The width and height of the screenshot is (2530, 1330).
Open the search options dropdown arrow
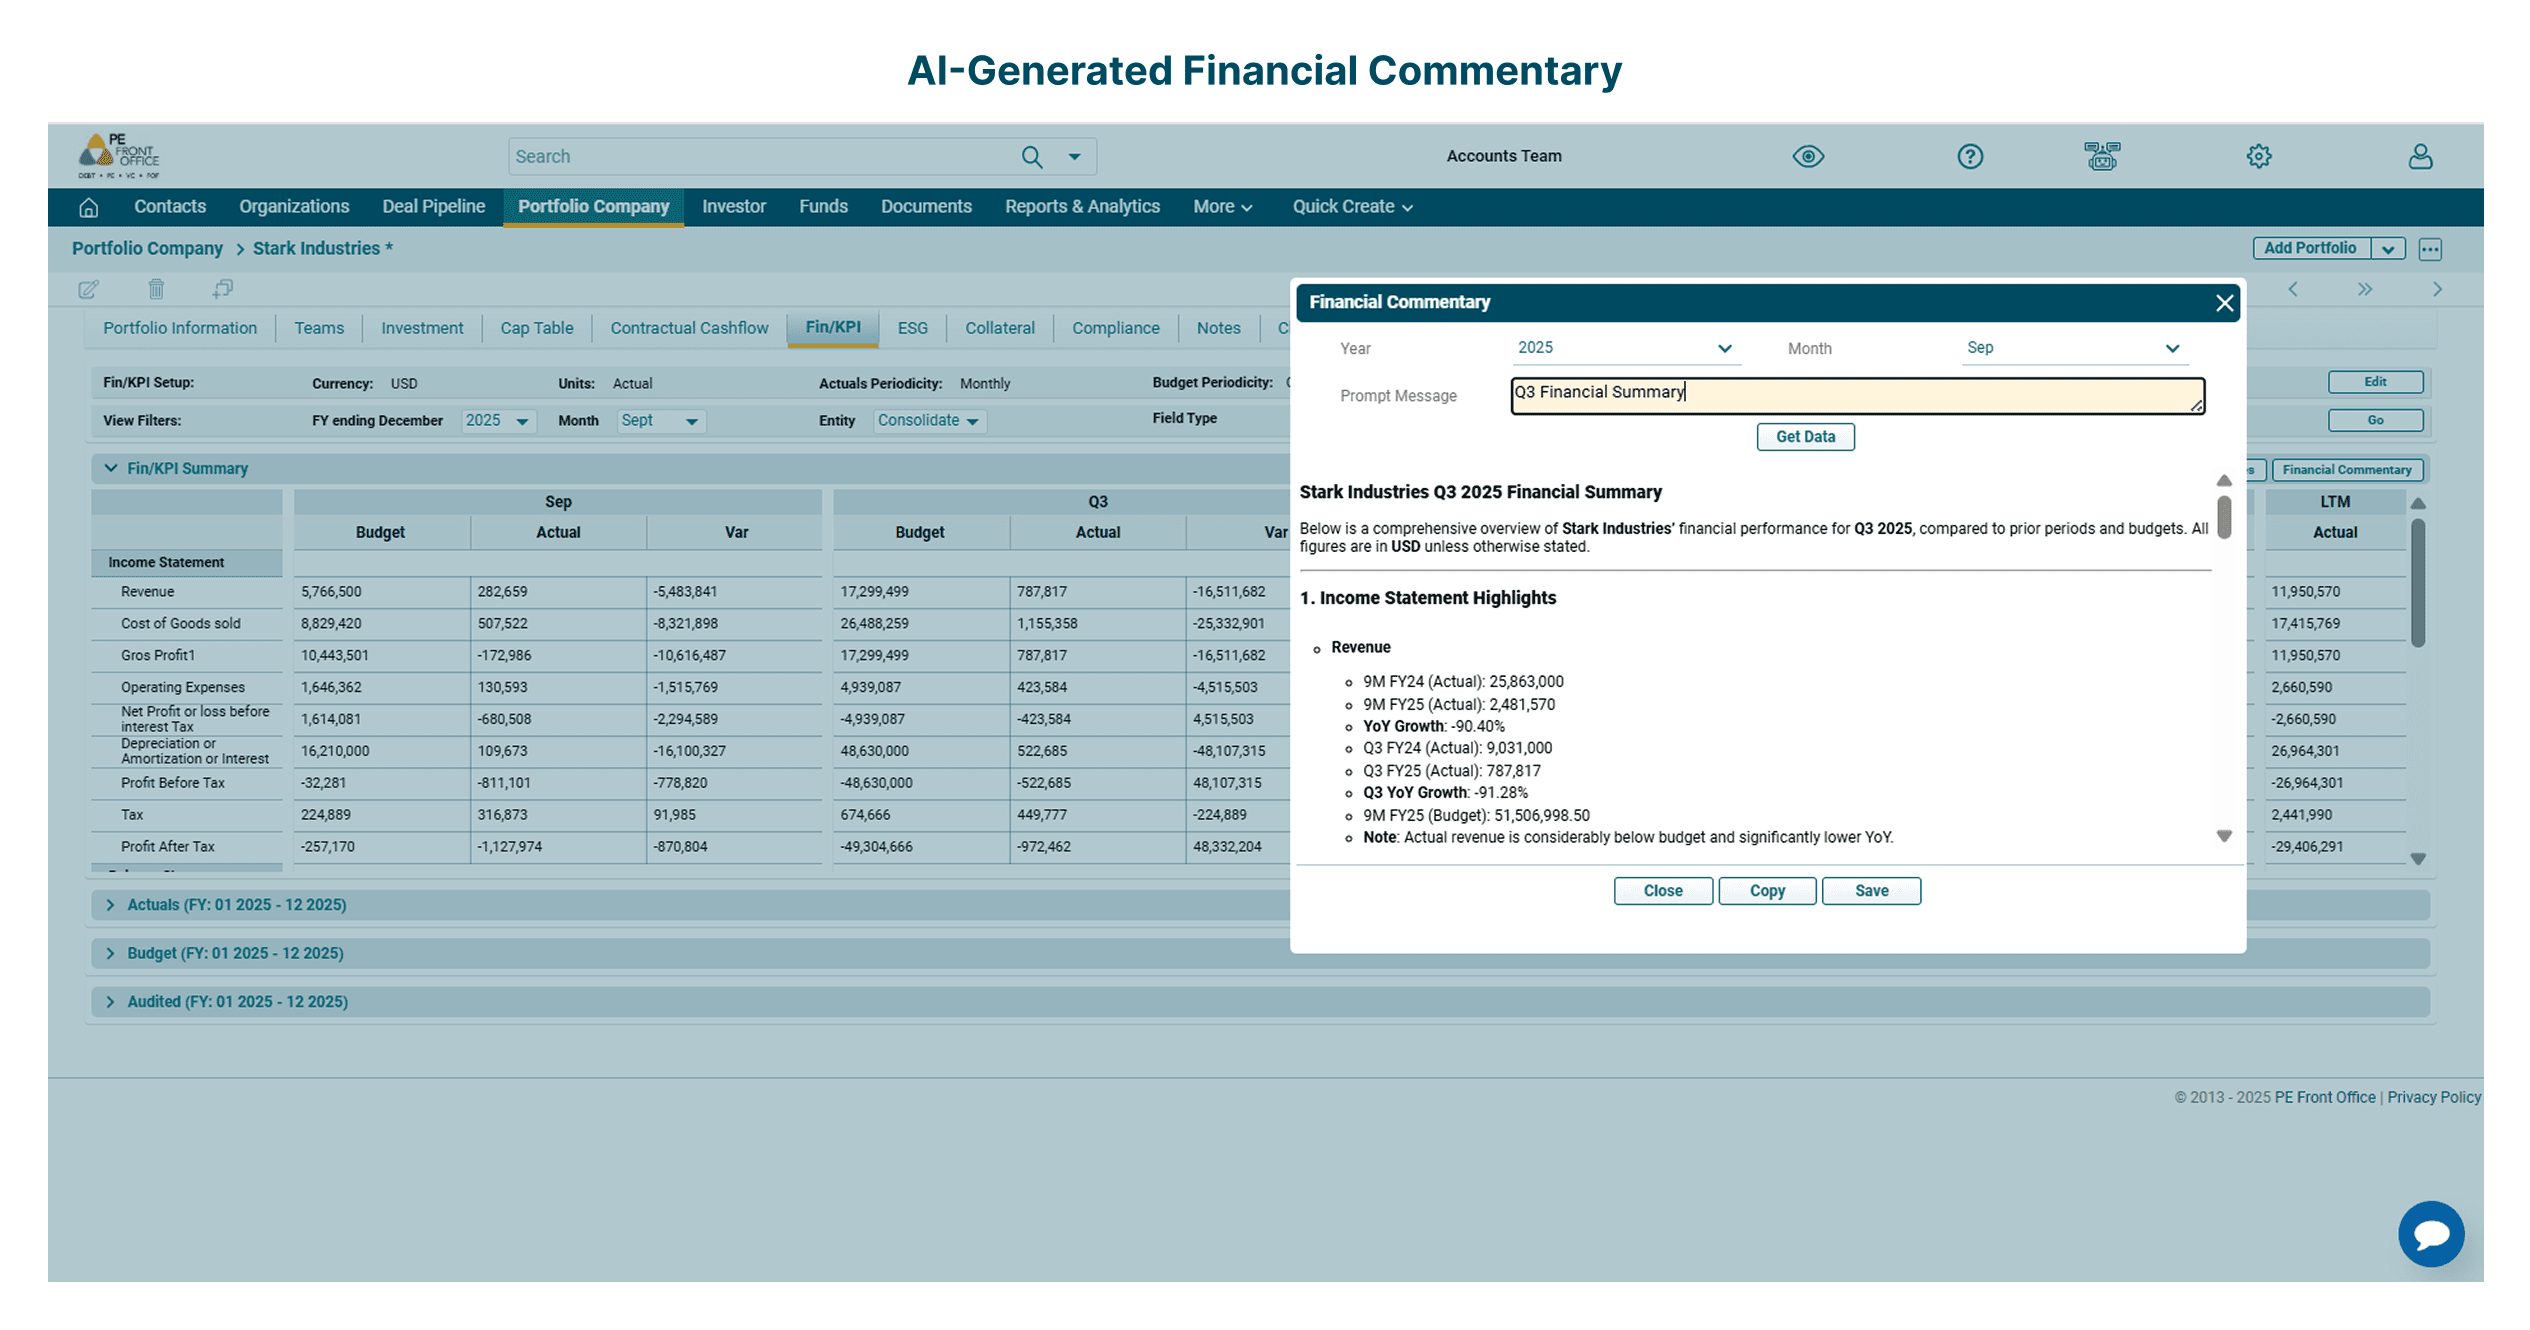point(1074,157)
